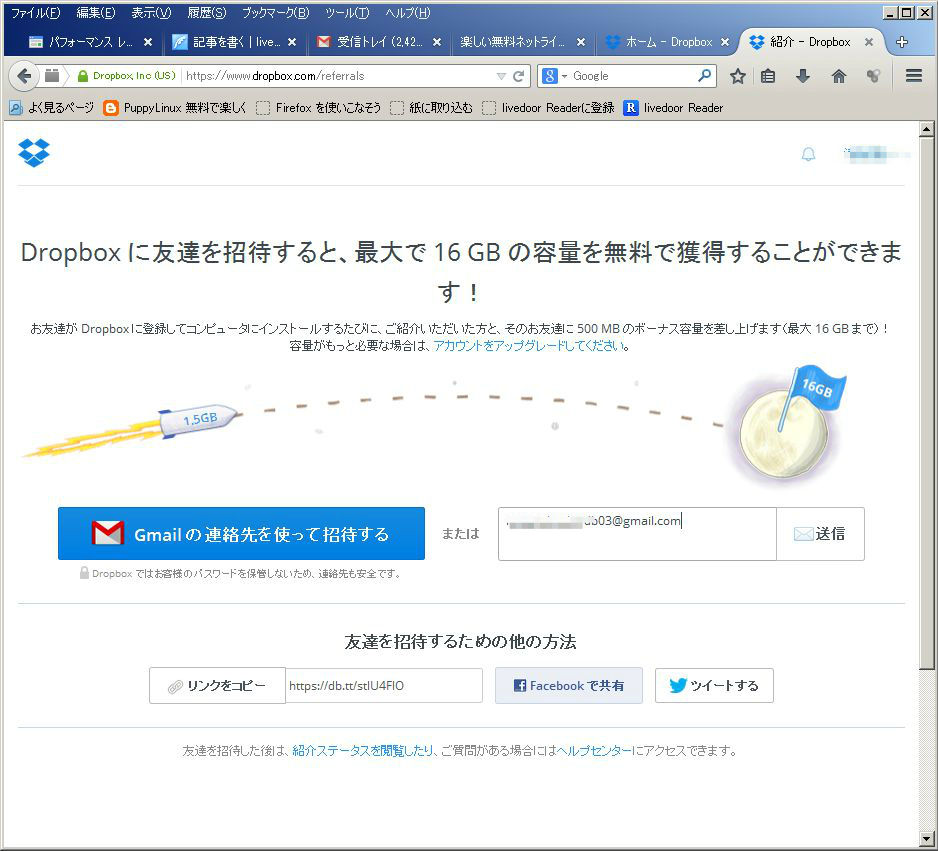938x851 pixels.
Task: Open the Firefox hamburger menu
Action: (913, 75)
